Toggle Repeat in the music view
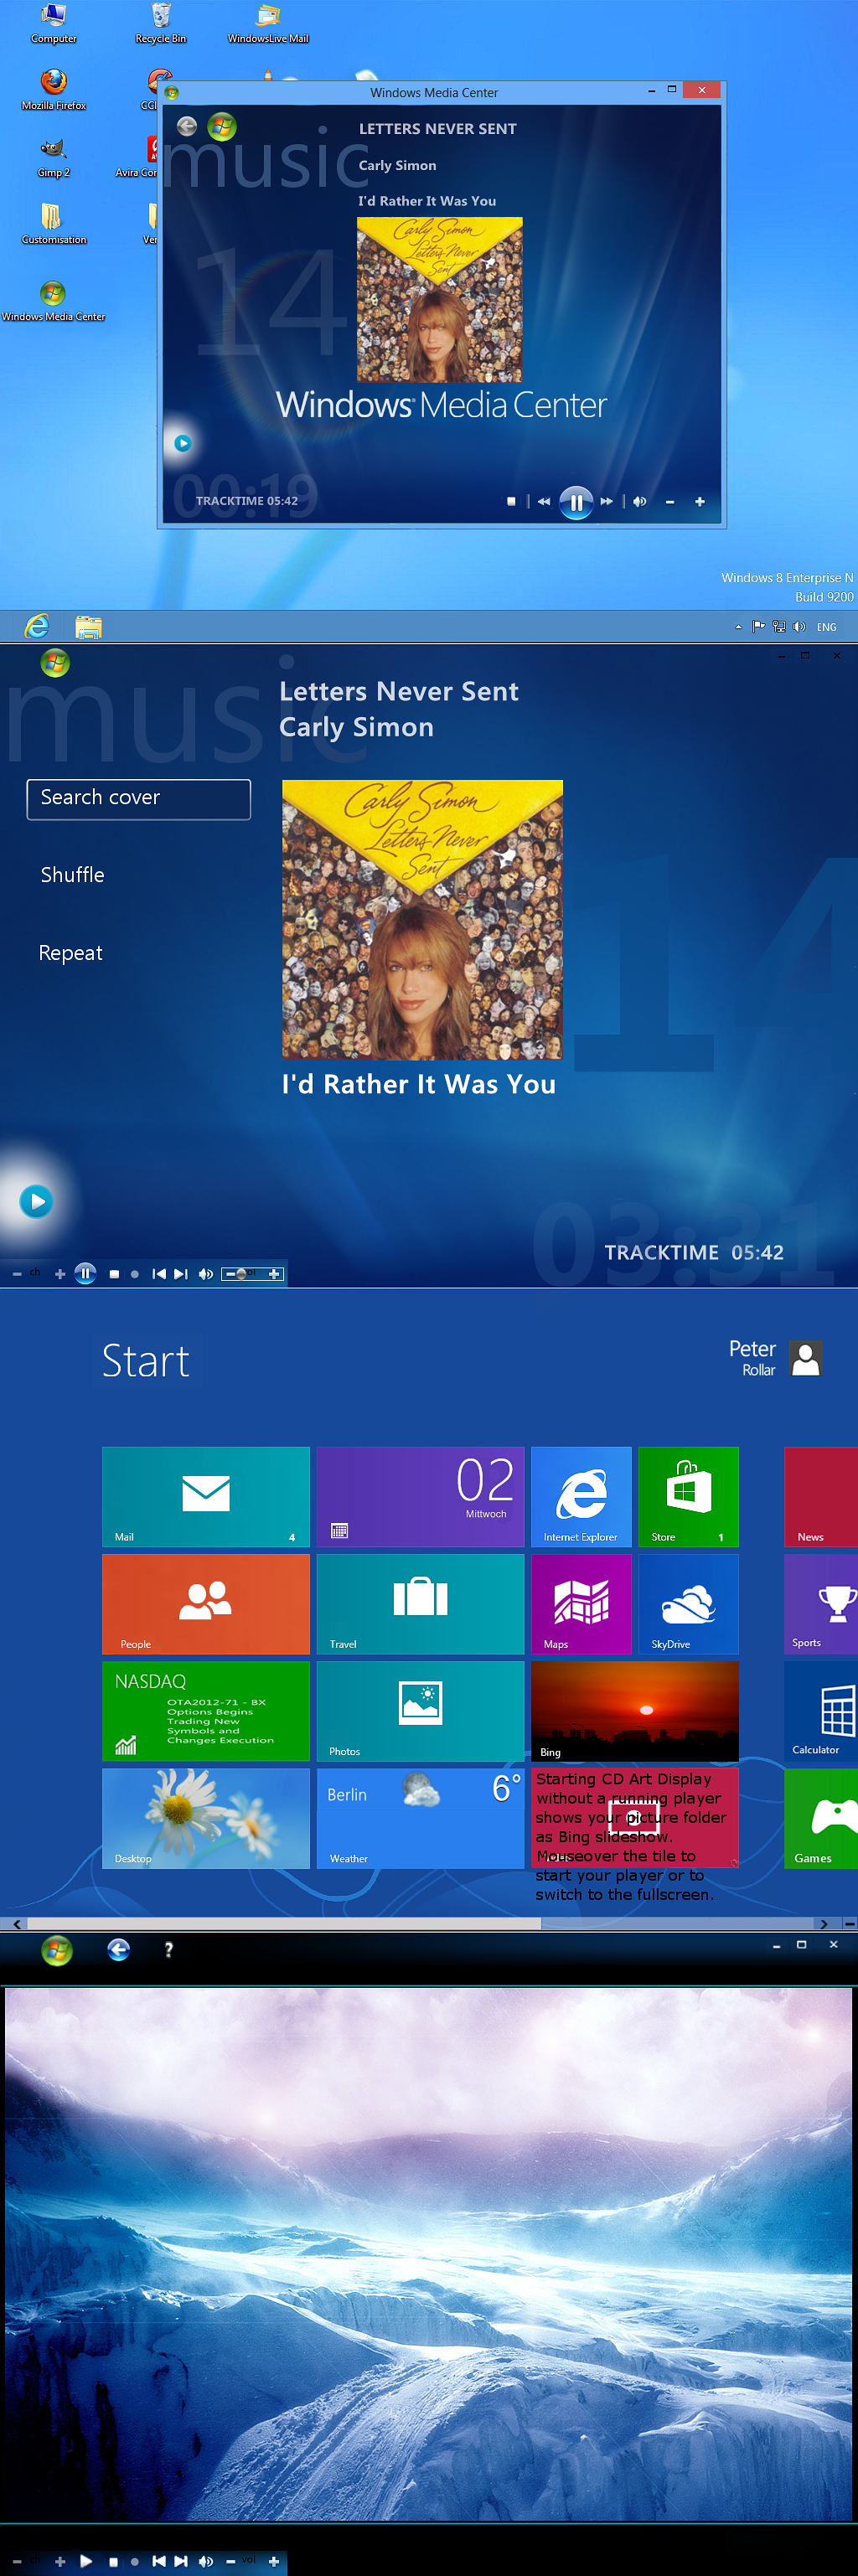Screen dimensions: 858x2576 point(70,953)
